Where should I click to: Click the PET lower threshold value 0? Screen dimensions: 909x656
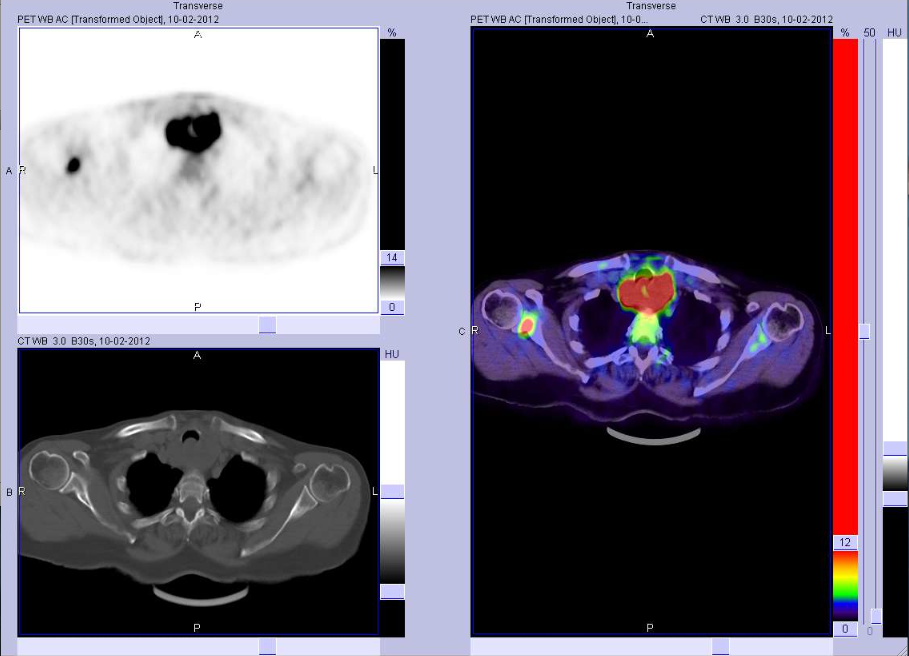(x=392, y=307)
